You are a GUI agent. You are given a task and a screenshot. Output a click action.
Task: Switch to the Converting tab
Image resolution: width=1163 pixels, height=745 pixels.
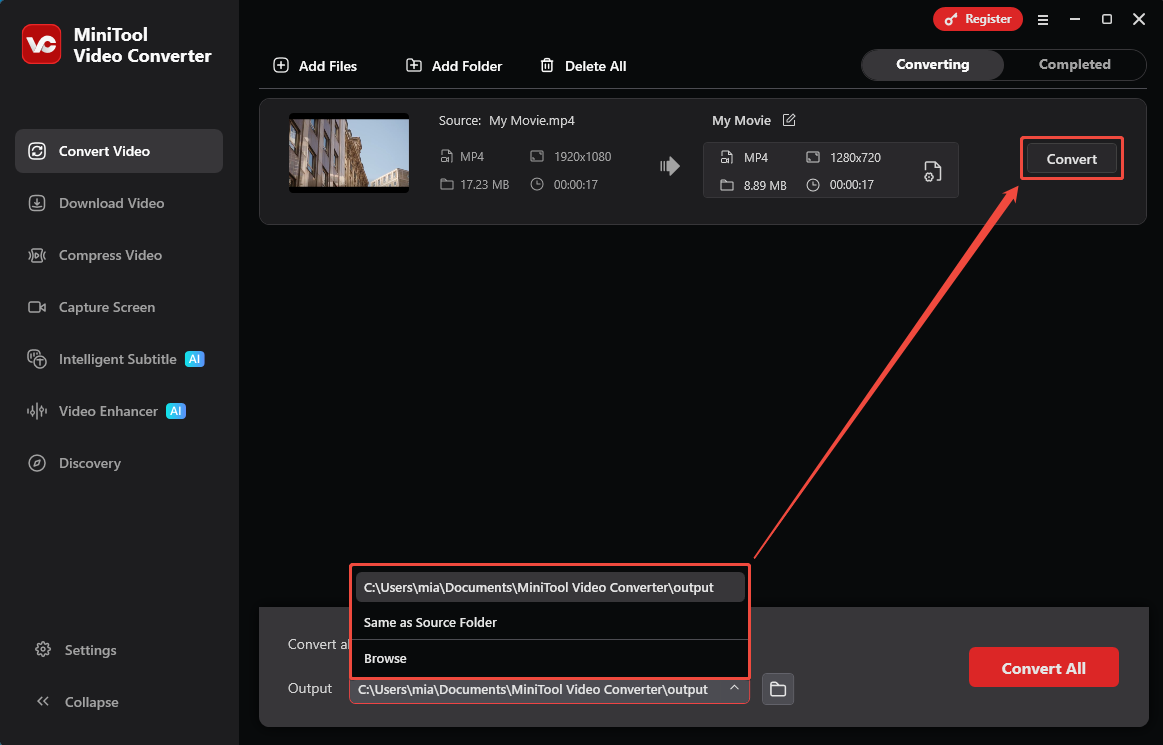coord(932,65)
